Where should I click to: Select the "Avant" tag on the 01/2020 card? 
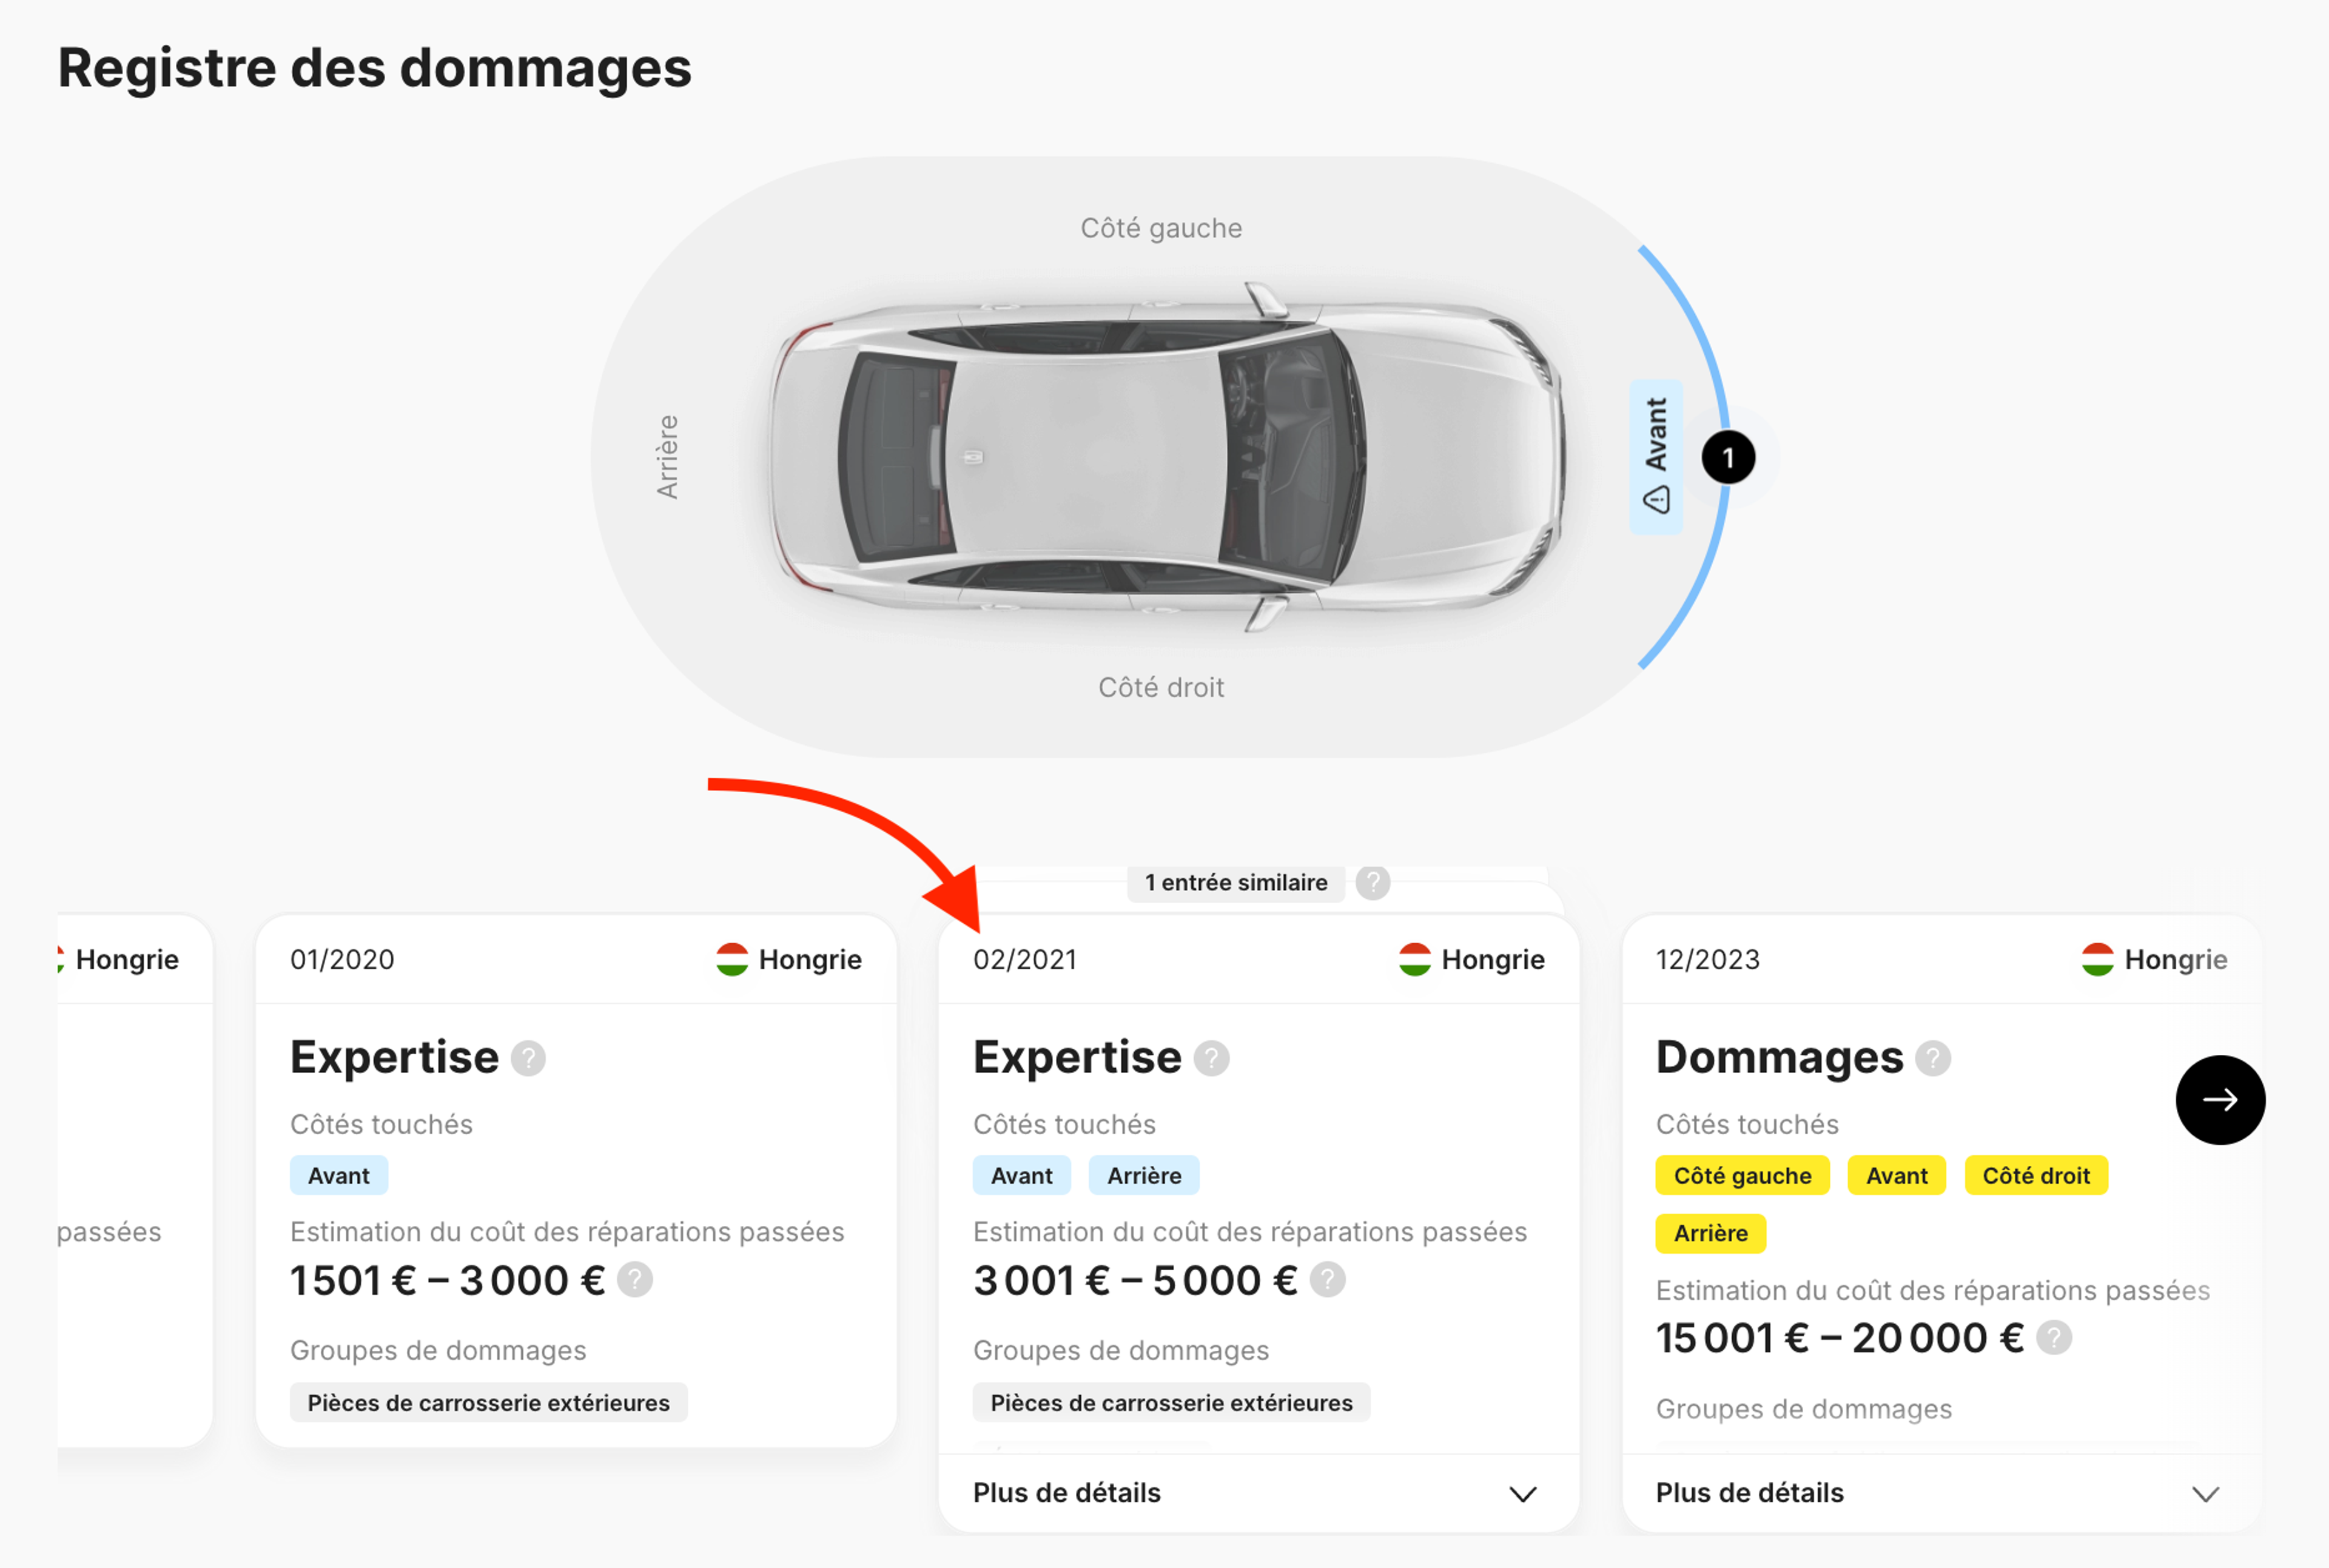338,1175
